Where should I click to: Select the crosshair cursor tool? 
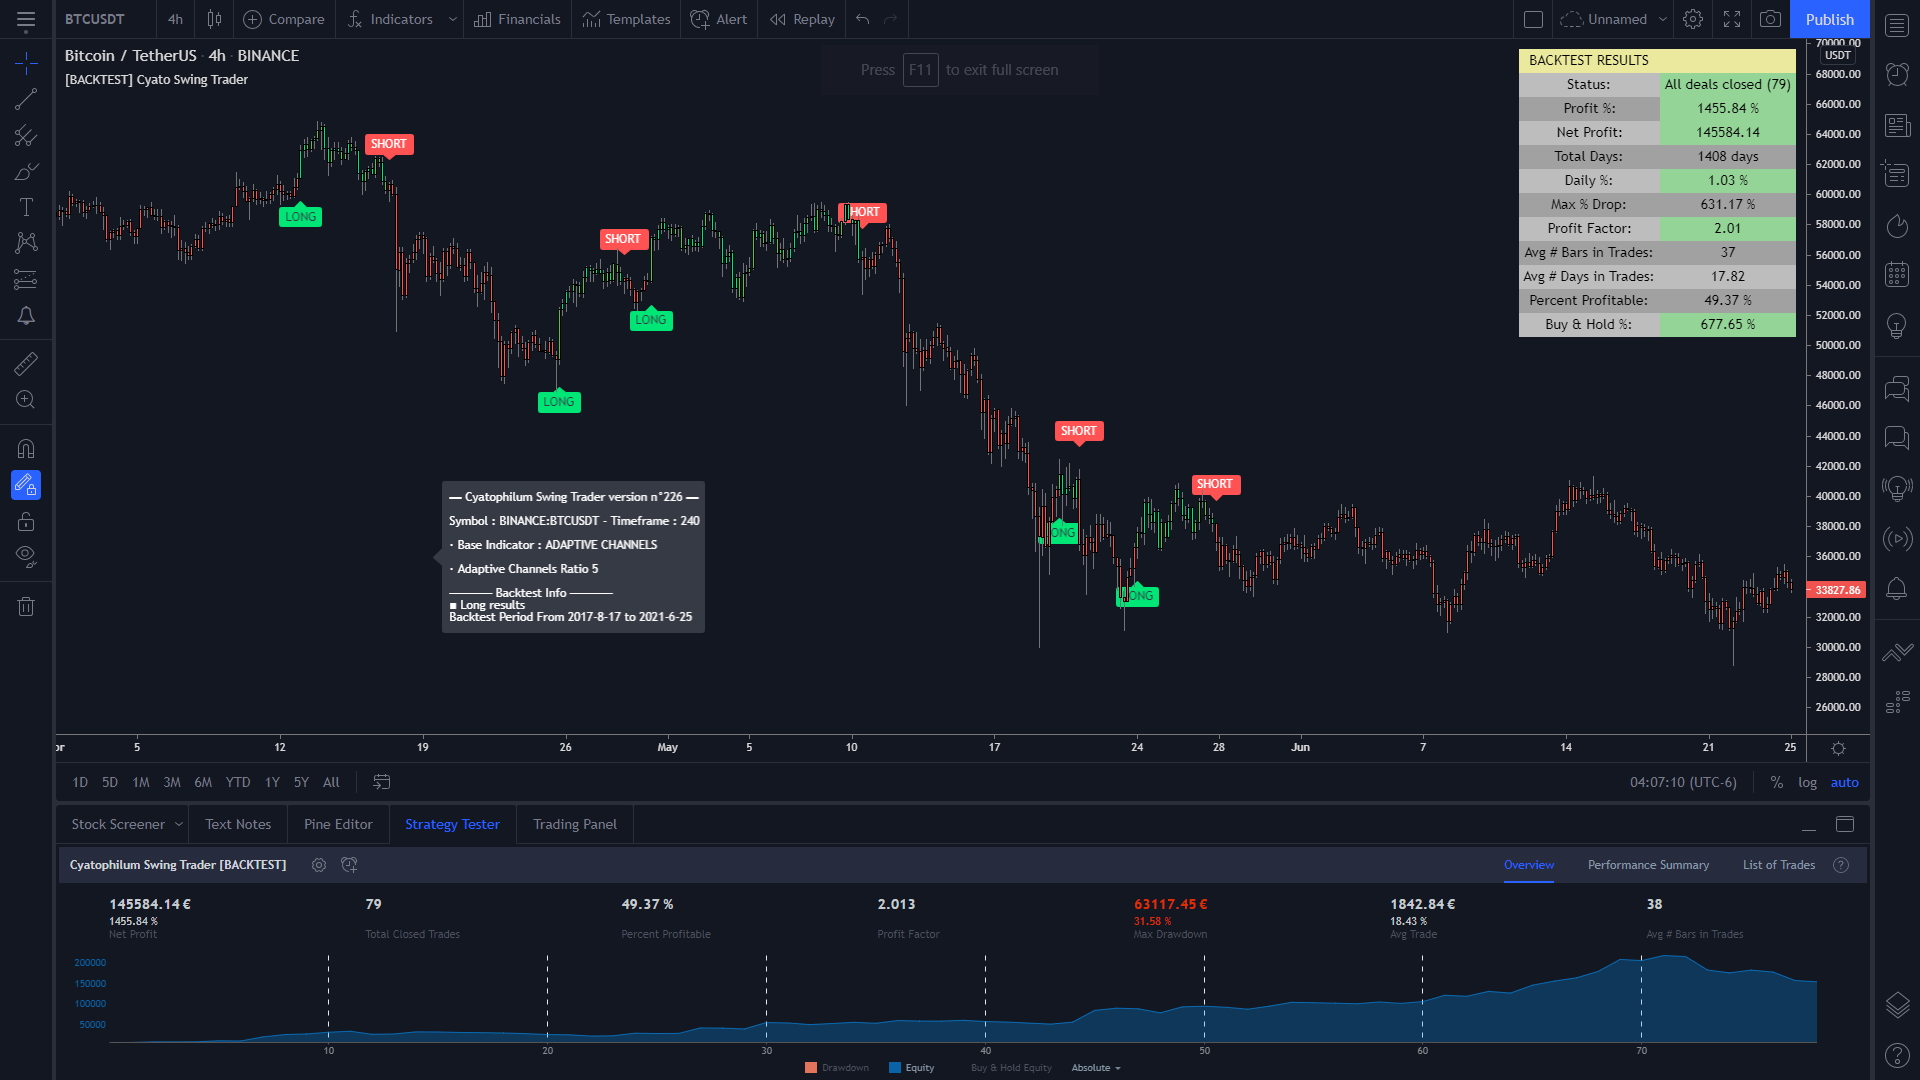26,64
